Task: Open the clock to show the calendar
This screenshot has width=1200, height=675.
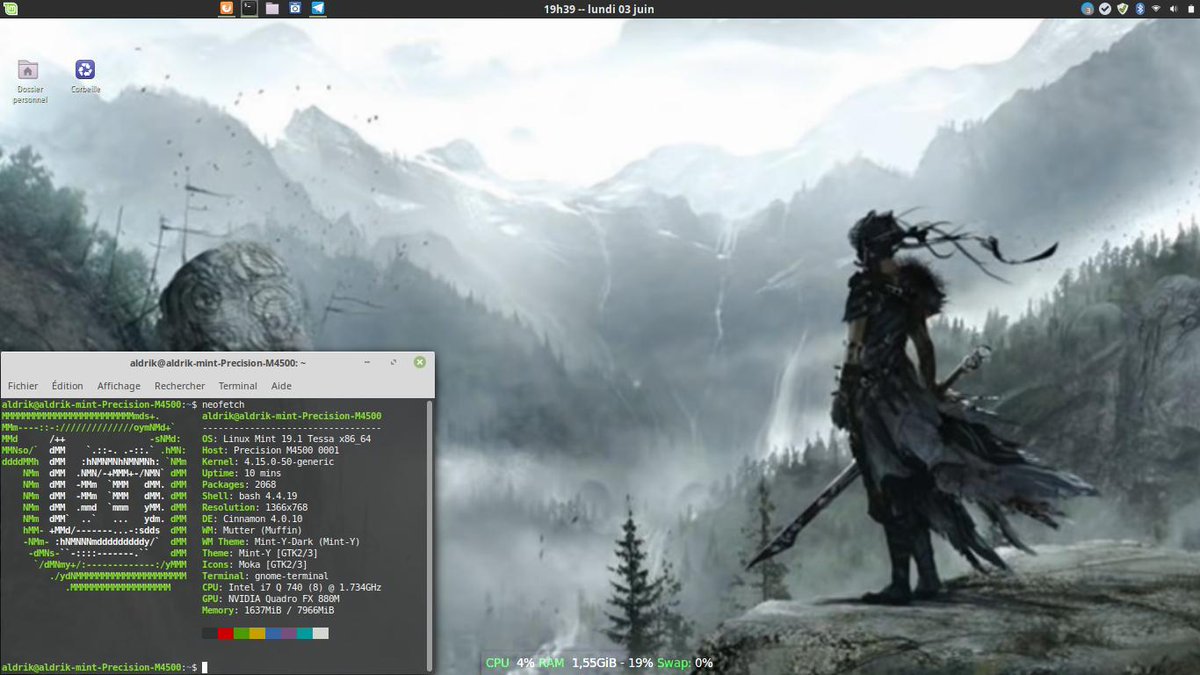Action: click(x=600, y=9)
